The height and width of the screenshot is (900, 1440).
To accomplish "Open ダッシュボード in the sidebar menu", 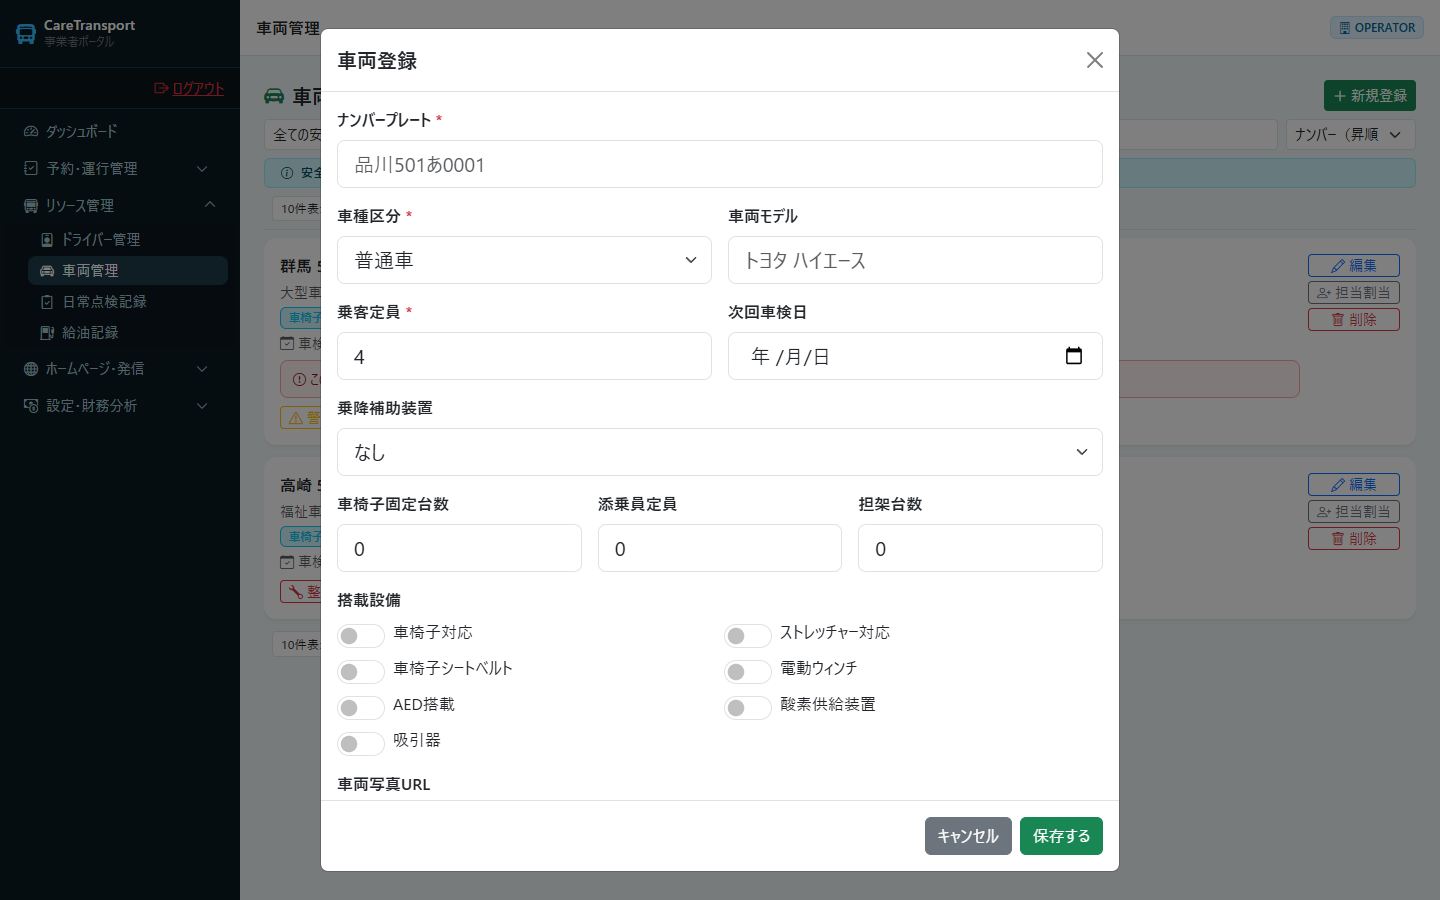I will coord(120,132).
